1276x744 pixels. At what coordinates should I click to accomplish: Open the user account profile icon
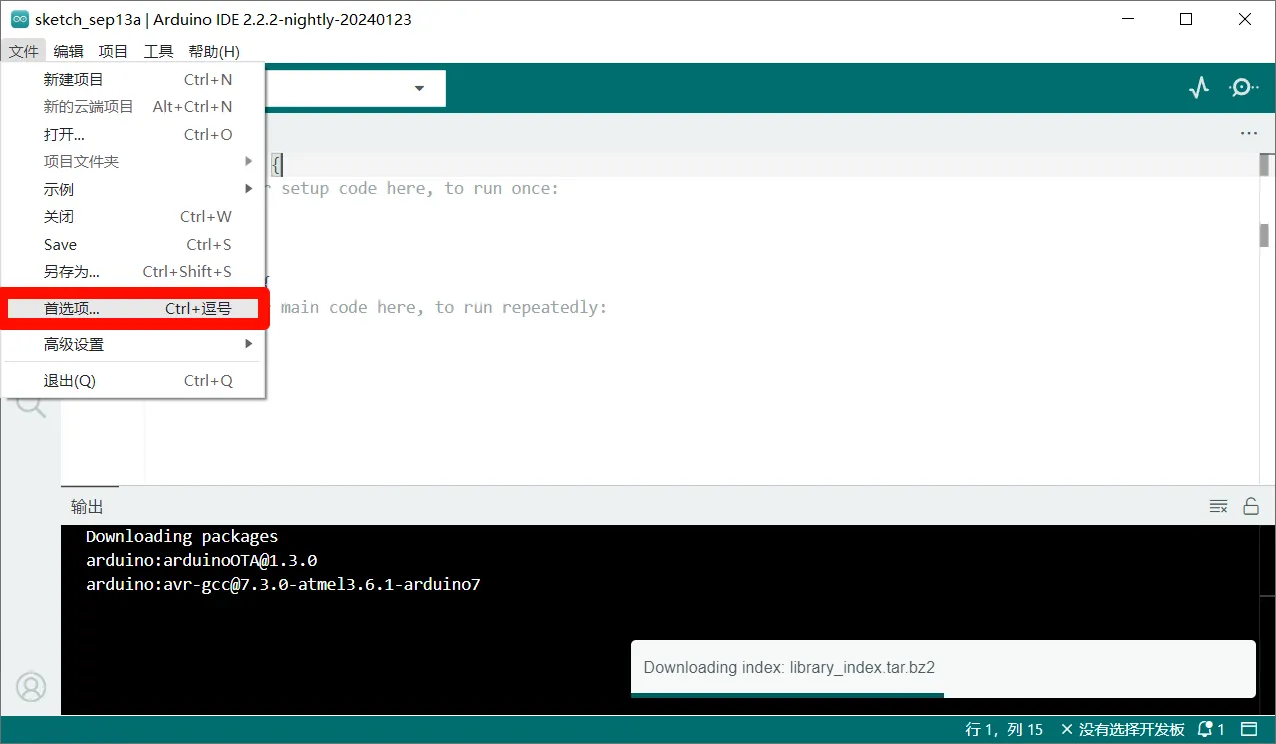(31, 687)
